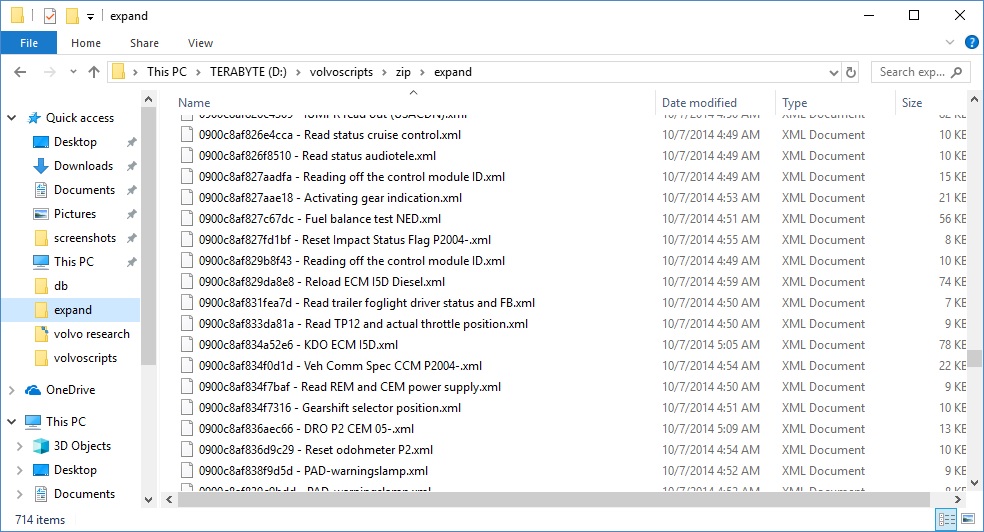Click the New folder icon in title bar
The height and width of the screenshot is (532, 984).
[x=72, y=16]
